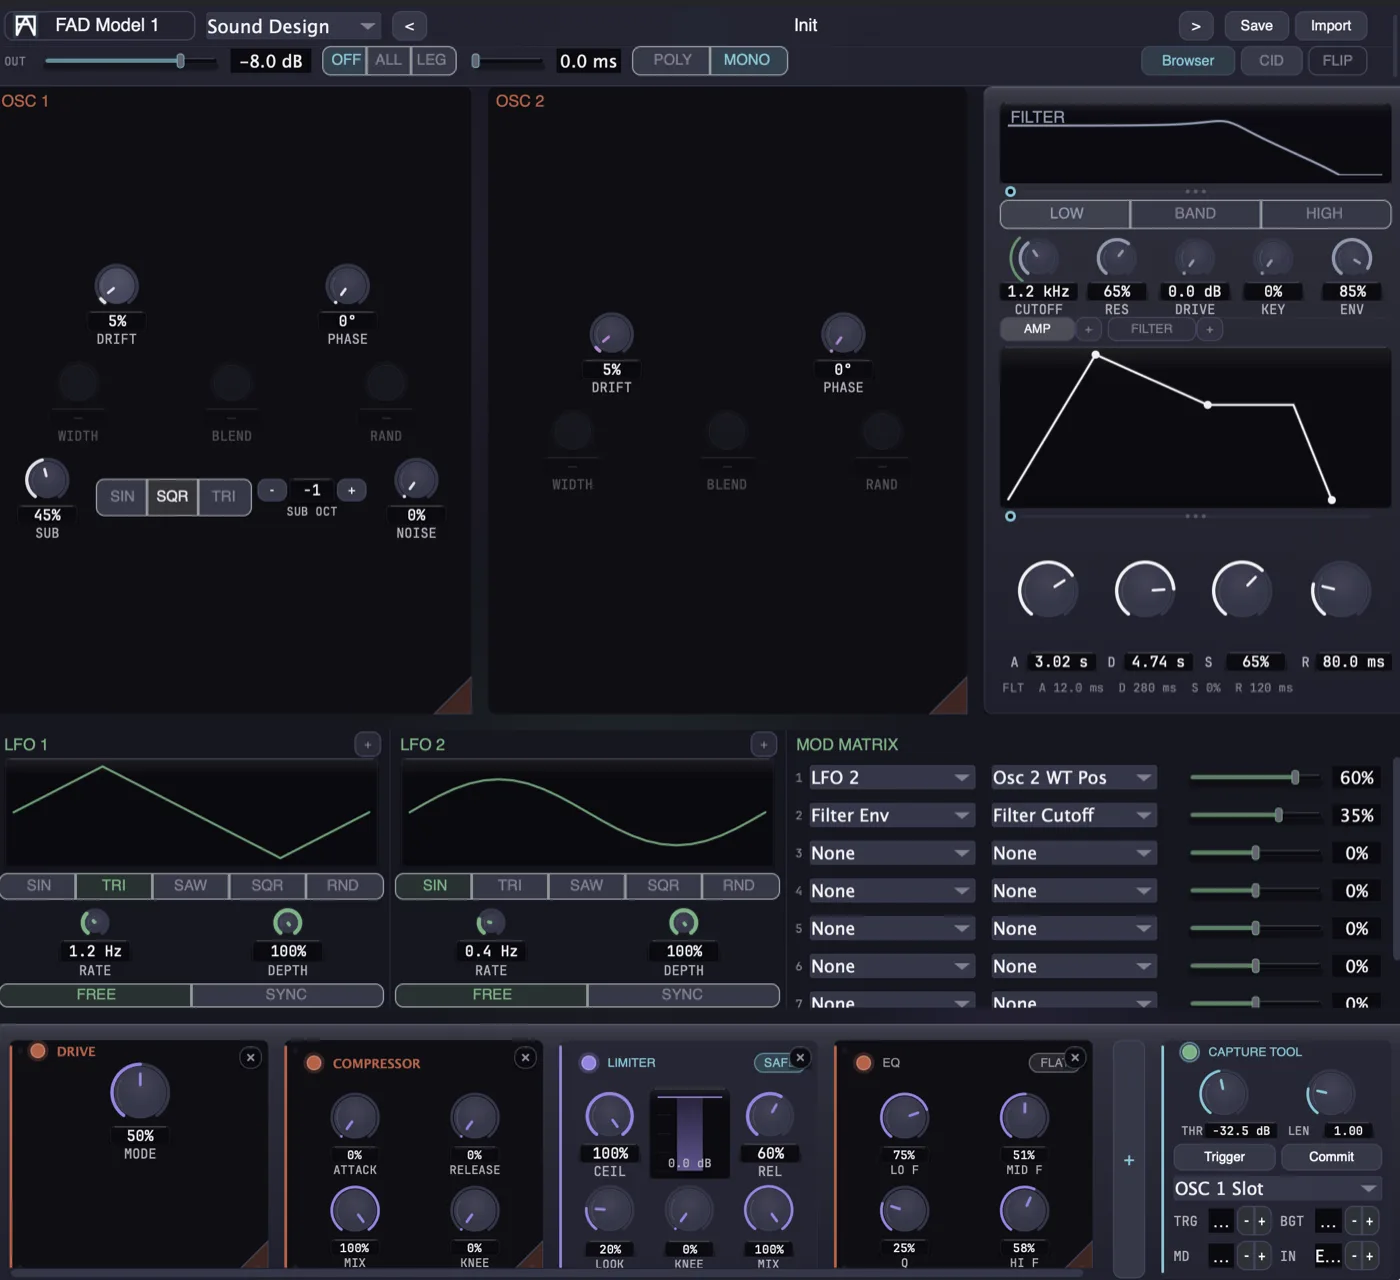Click the filter Cutoff knob
Screen dimensions: 1400x1280
[x=1034, y=258]
